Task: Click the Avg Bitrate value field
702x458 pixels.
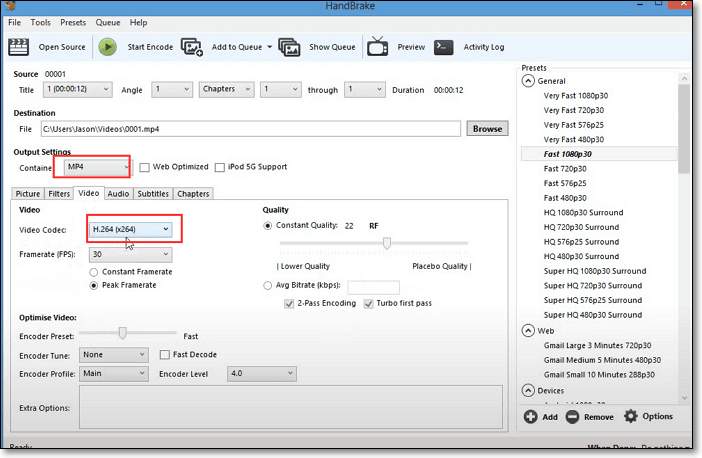Action: click(373, 287)
